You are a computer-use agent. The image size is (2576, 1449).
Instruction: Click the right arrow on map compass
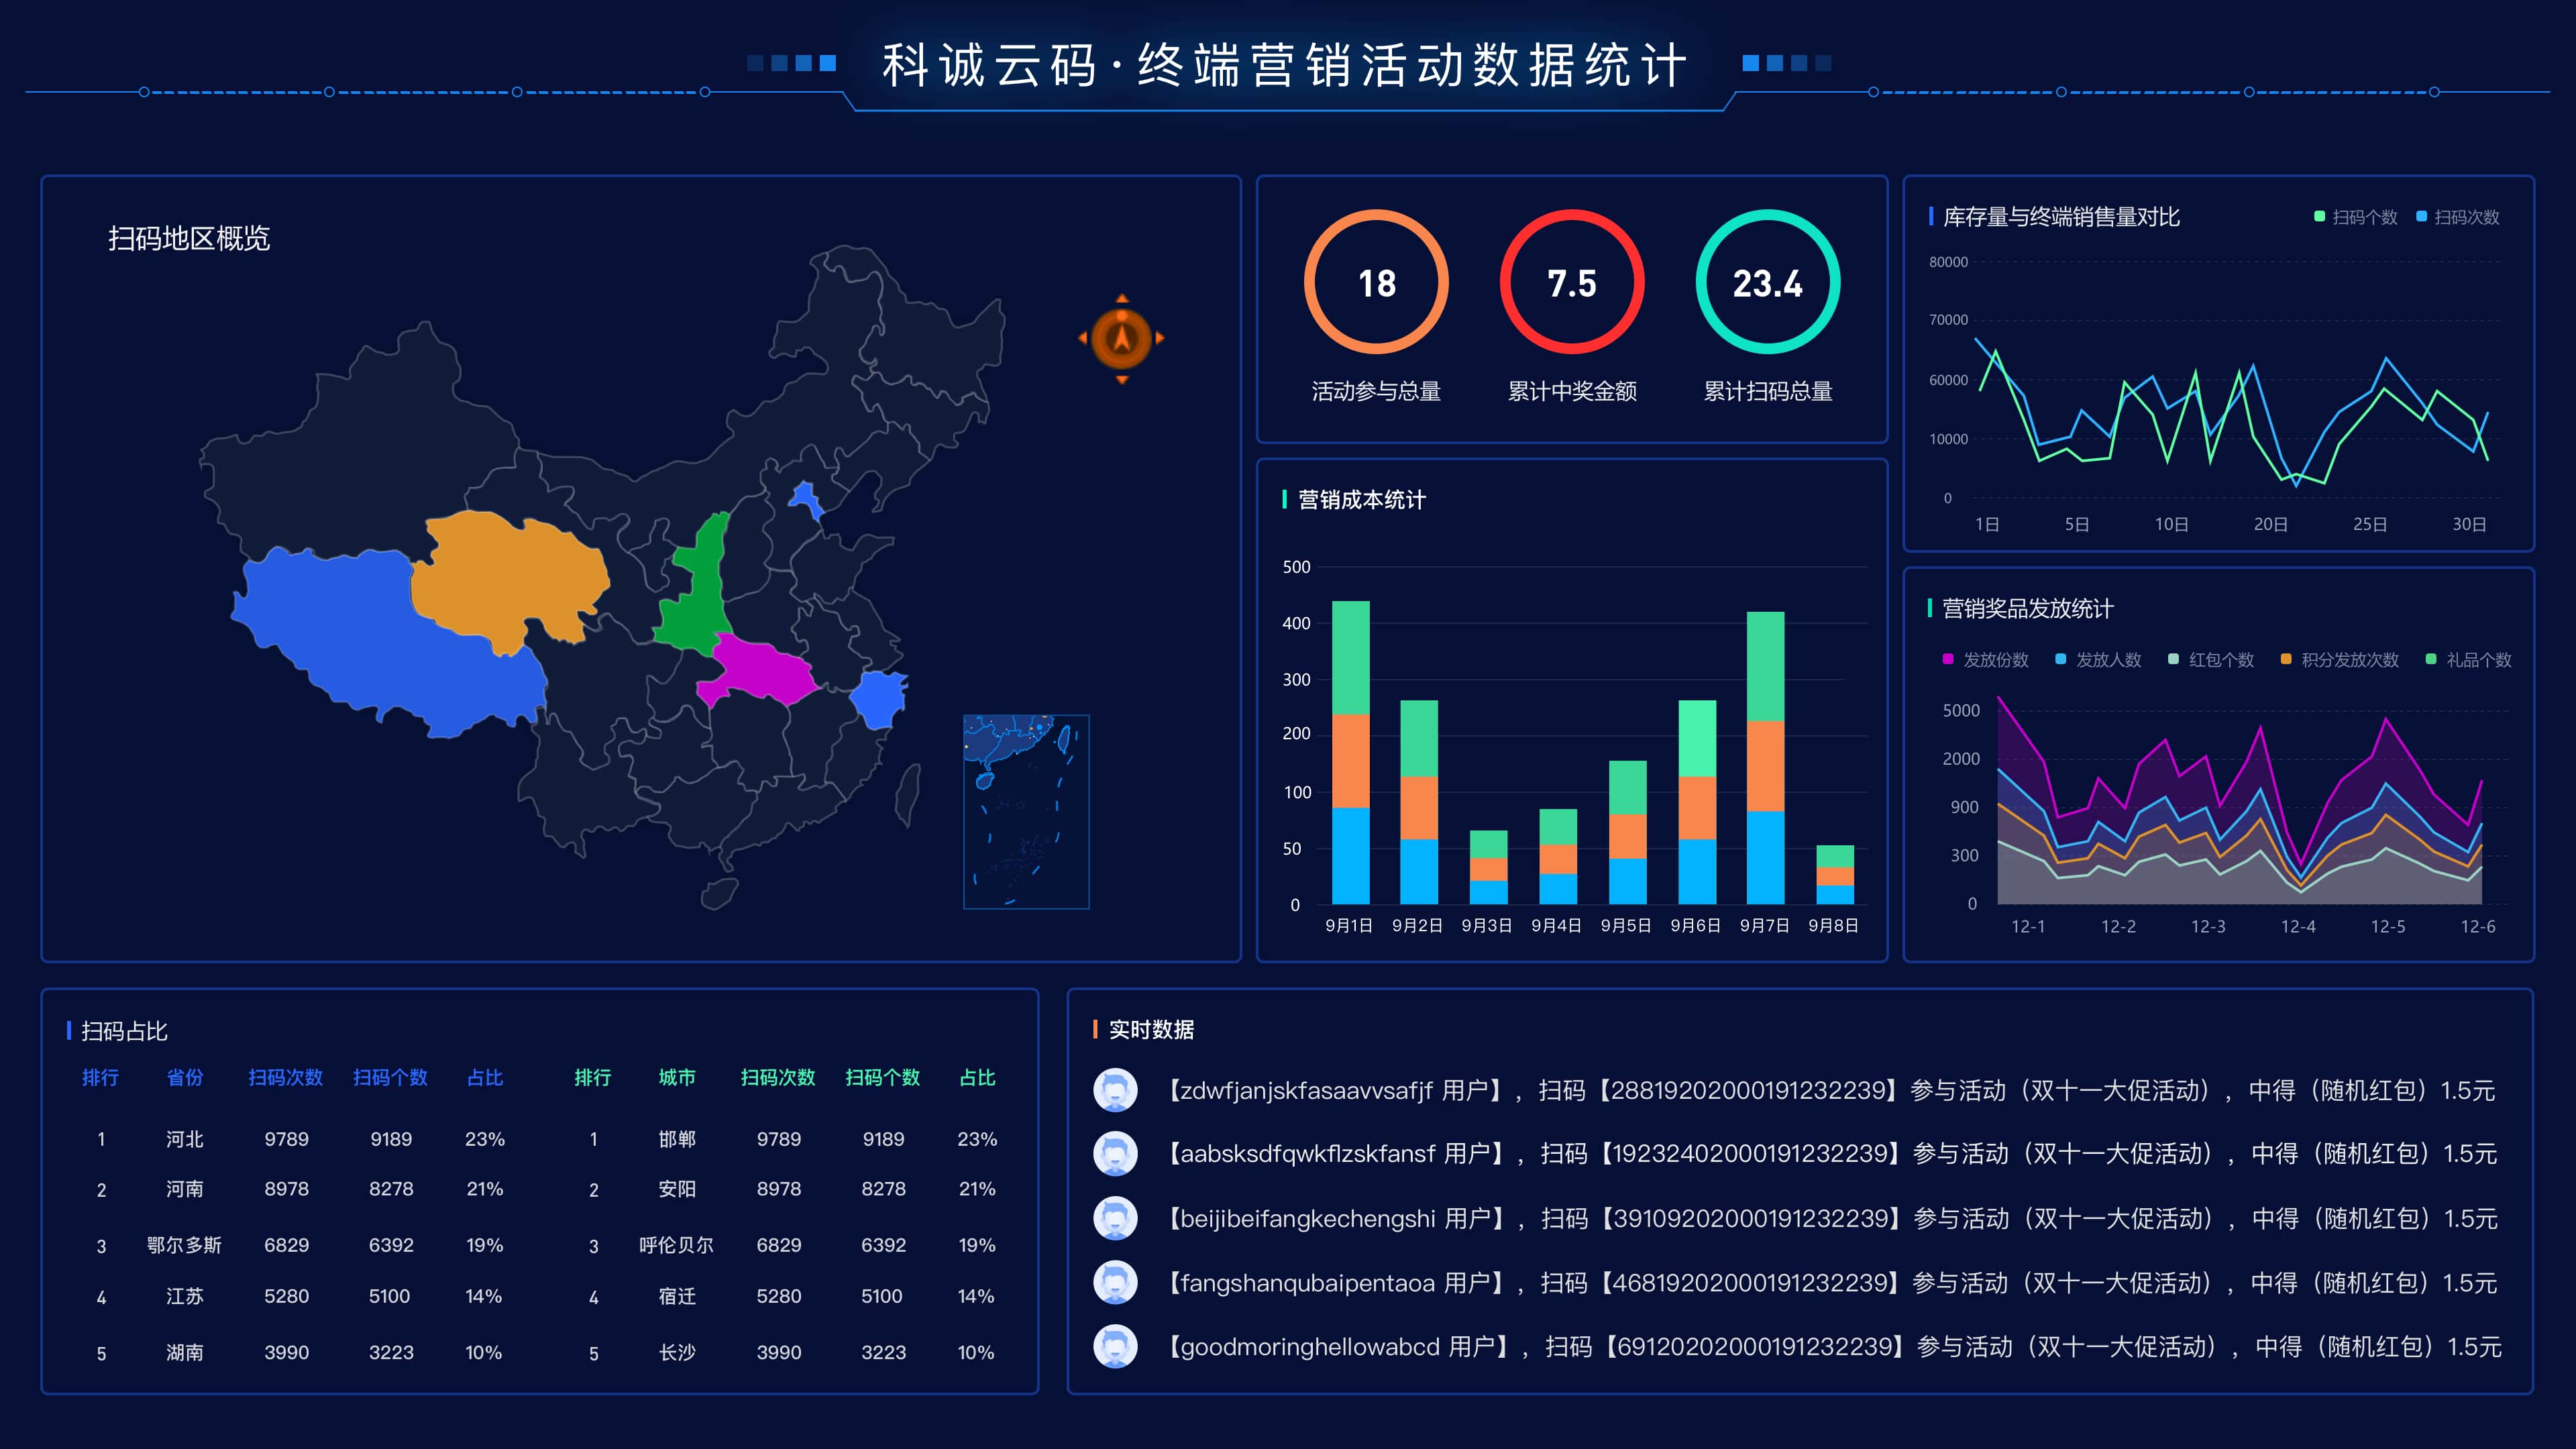pyautogui.click(x=1160, y=338)
